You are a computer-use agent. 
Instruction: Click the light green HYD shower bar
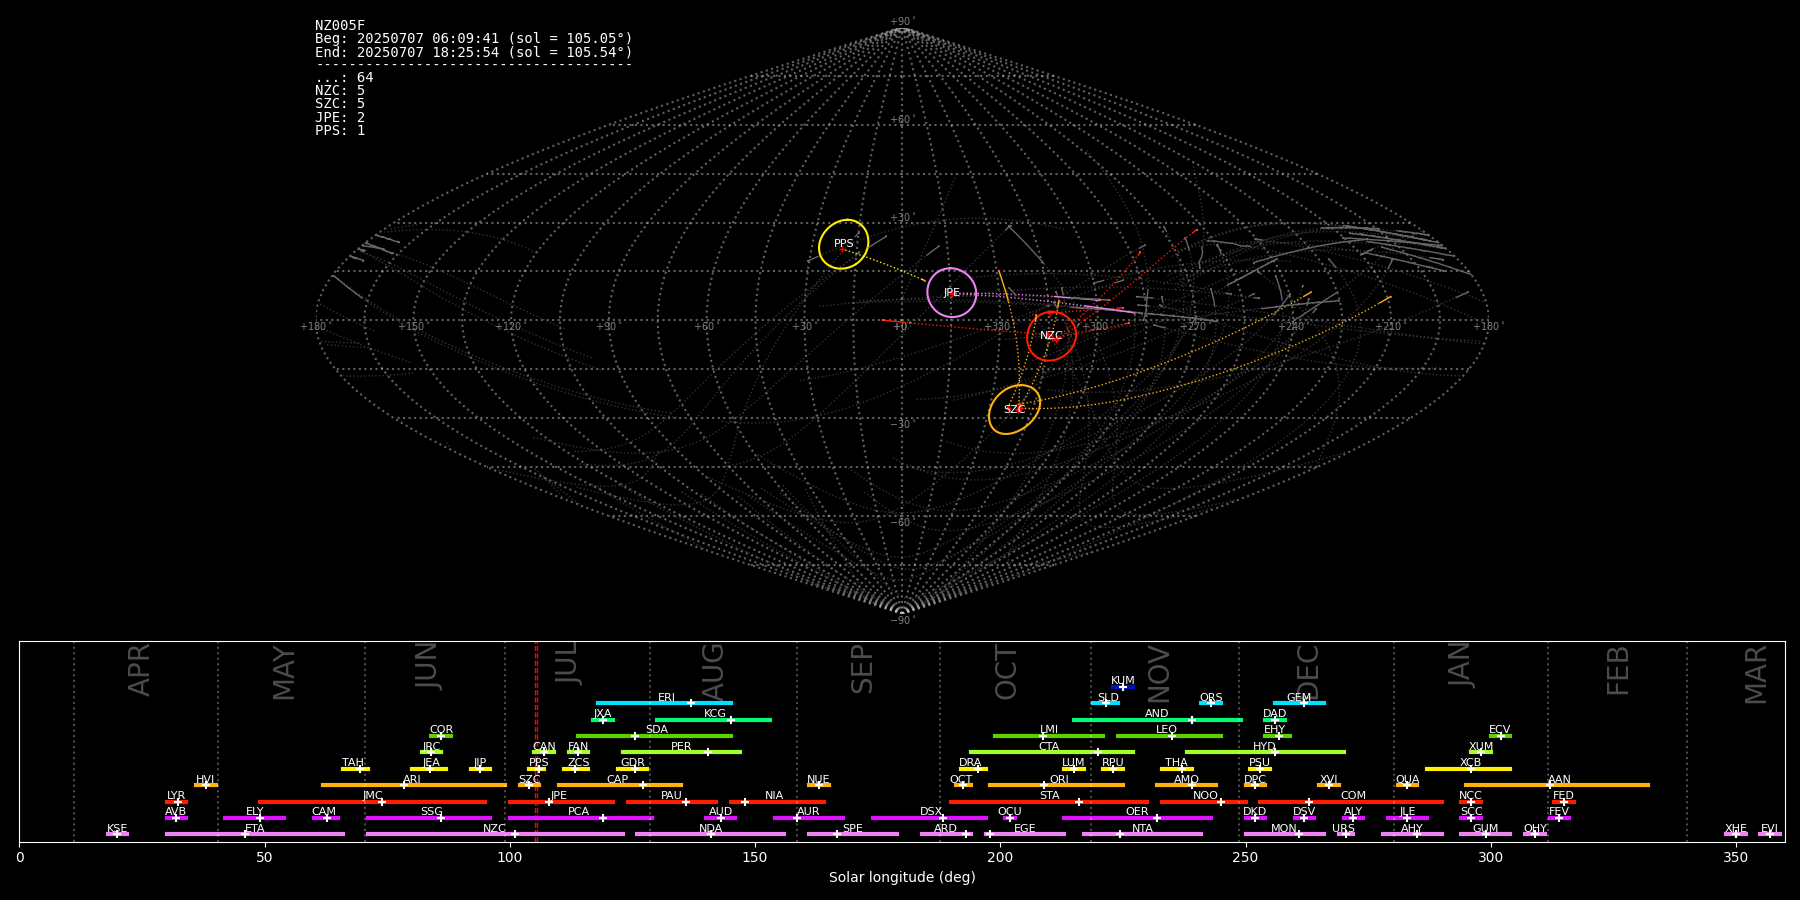coord(1265,752)
